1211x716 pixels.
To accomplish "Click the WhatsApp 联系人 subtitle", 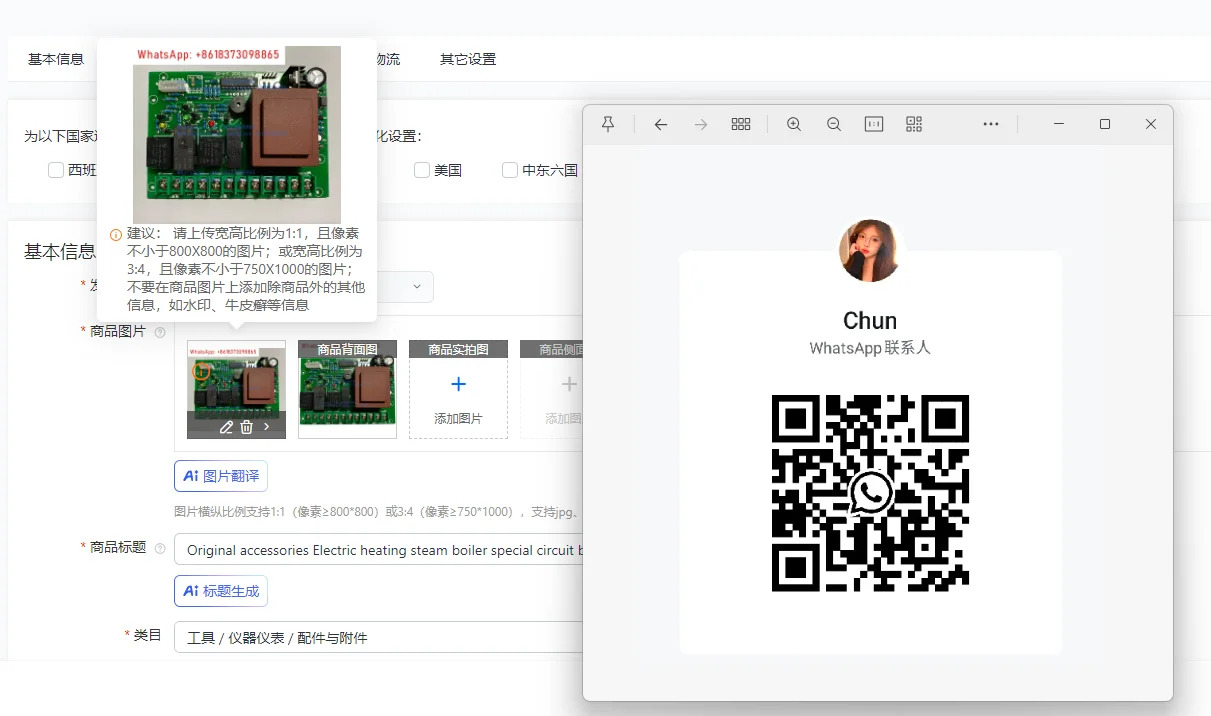I will click(870, 348).
